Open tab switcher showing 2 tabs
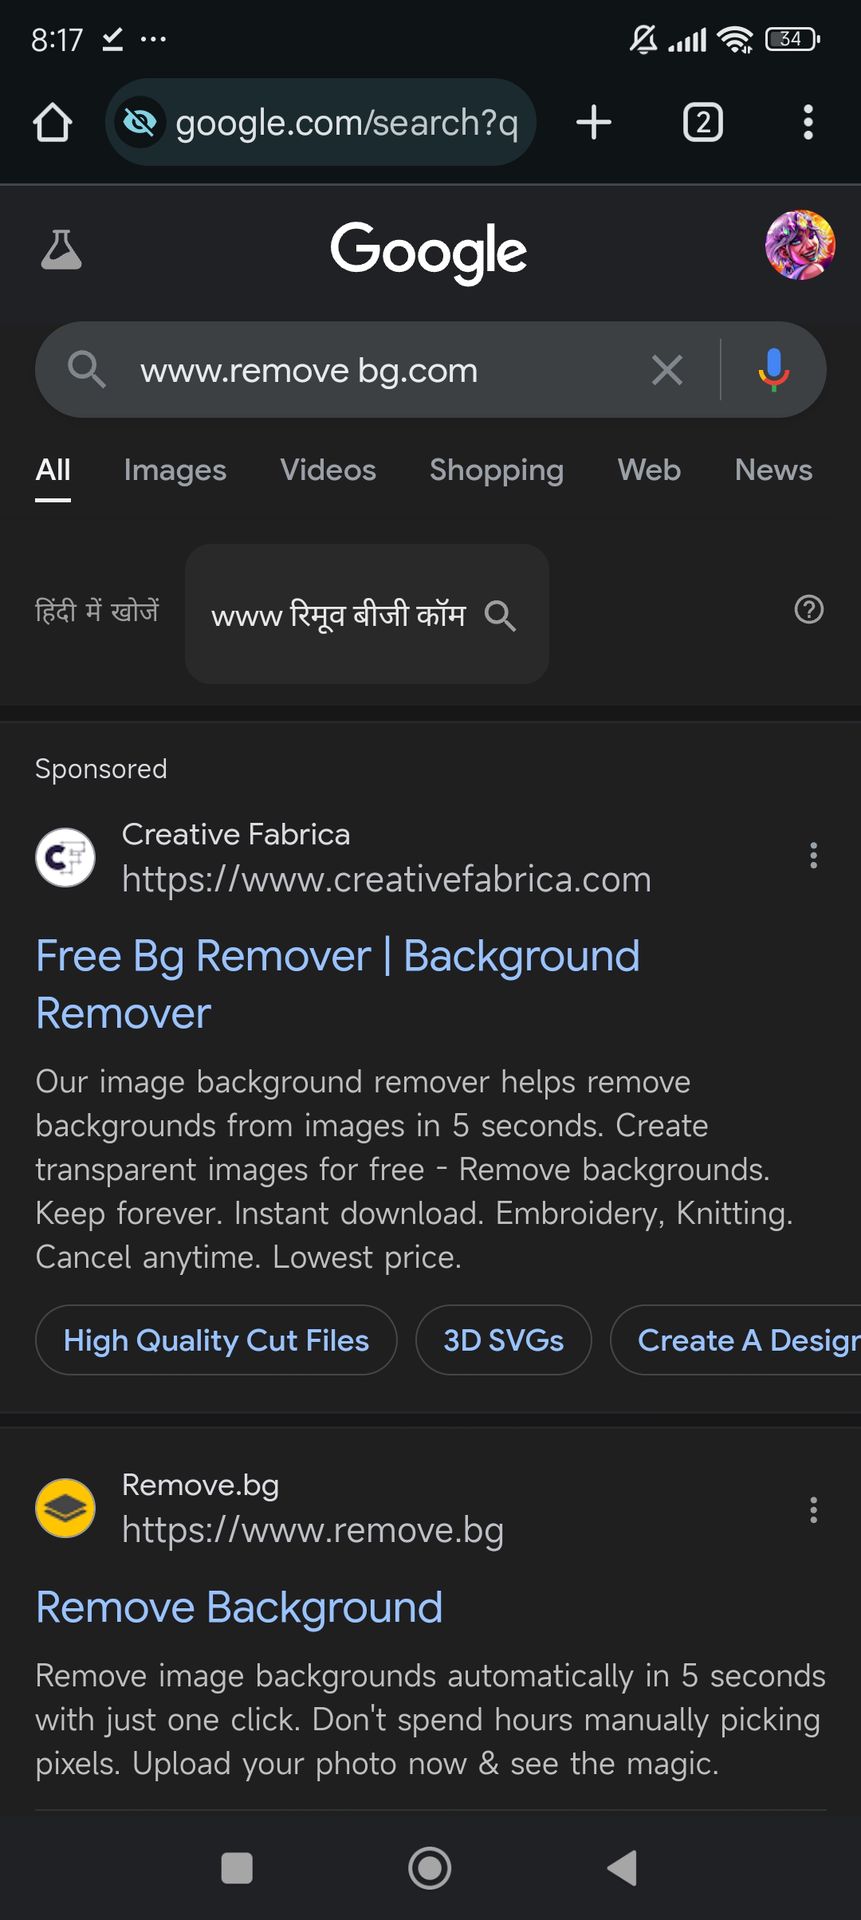This screenshot has width=861, height=1920. (x=703, y=123)
